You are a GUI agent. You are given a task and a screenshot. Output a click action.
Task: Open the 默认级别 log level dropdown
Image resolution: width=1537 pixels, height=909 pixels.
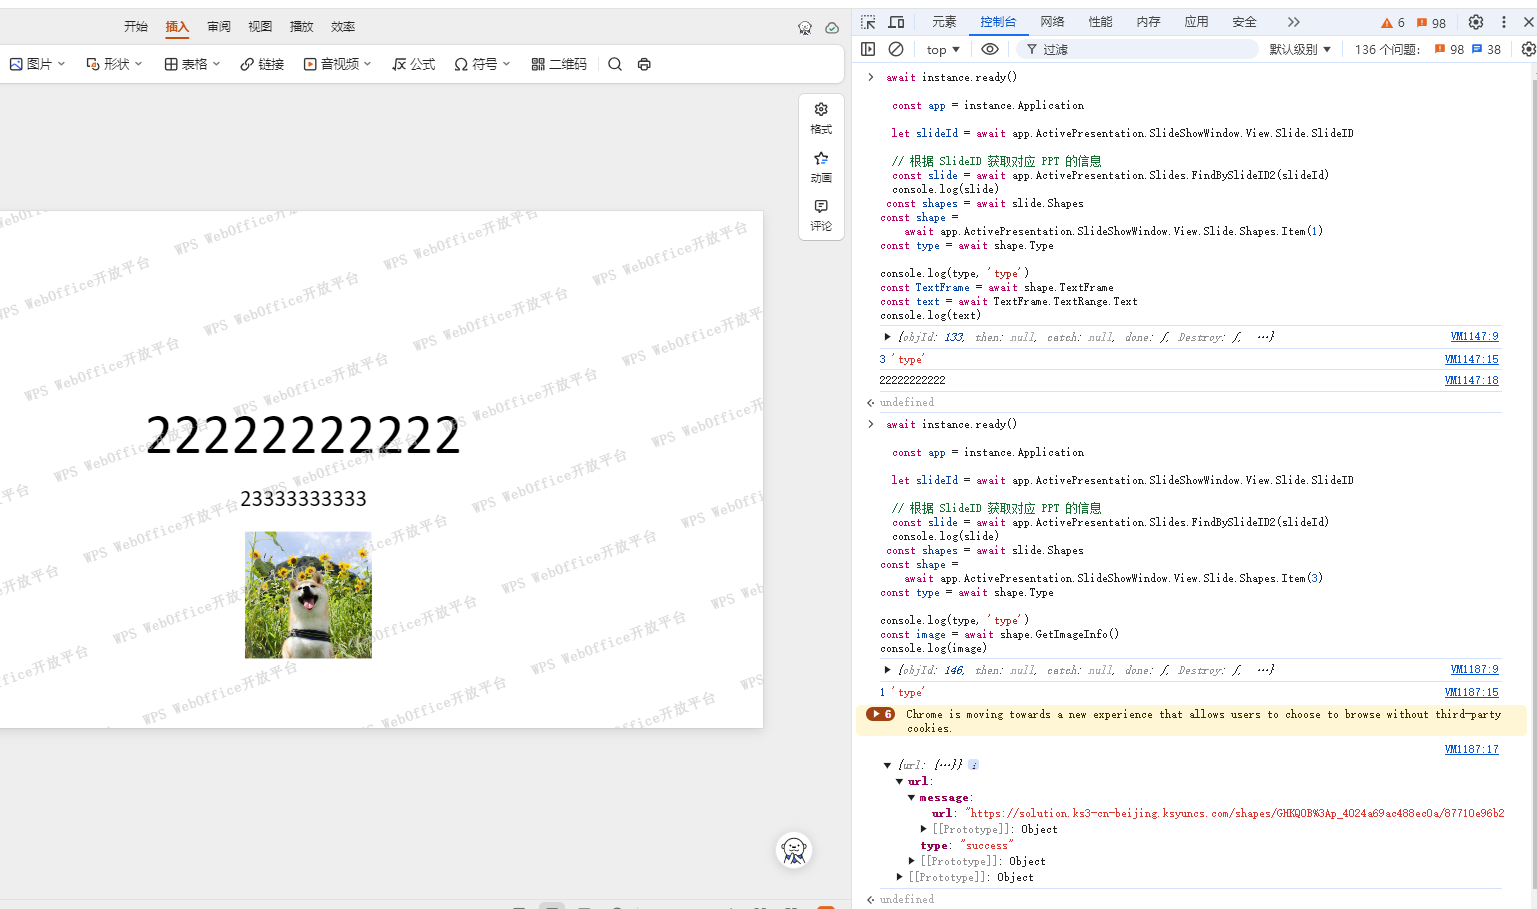pyautogui.click(x=1300, y=49)
